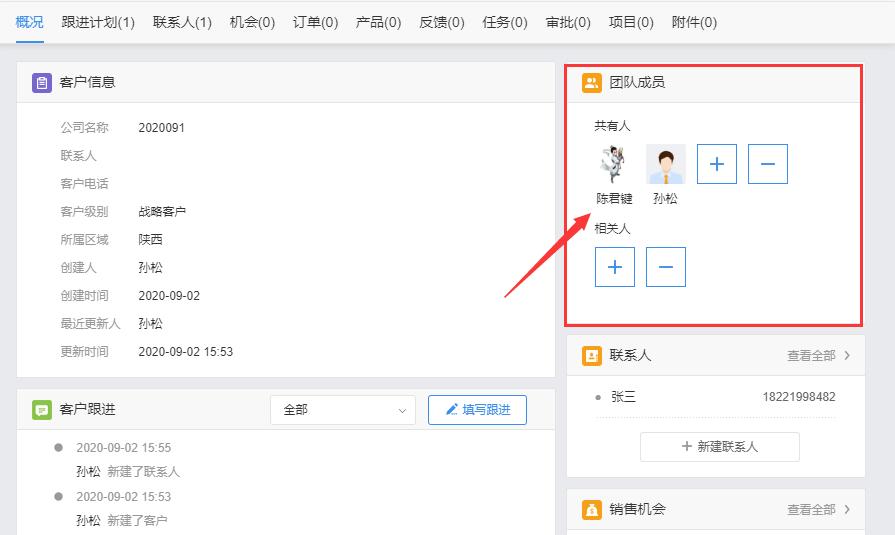Expand 联系人 list via 查看全部 chevron

click(847, 355)
